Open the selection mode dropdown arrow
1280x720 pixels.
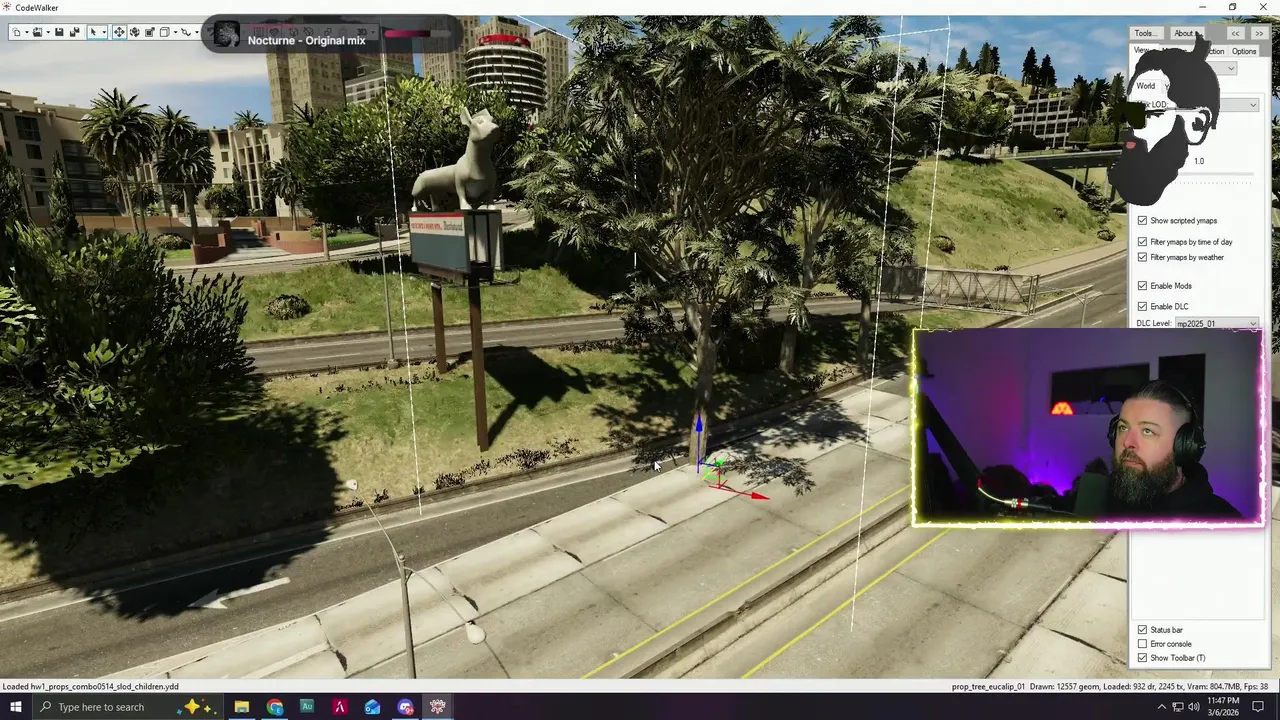(104, 32)
